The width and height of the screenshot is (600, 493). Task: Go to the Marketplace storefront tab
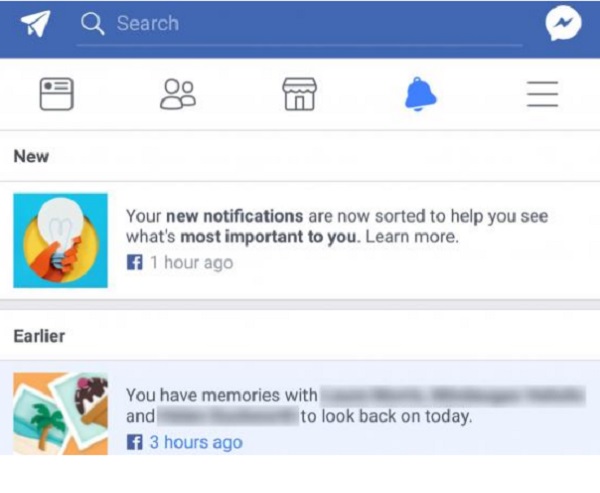[x=299, y=94]
